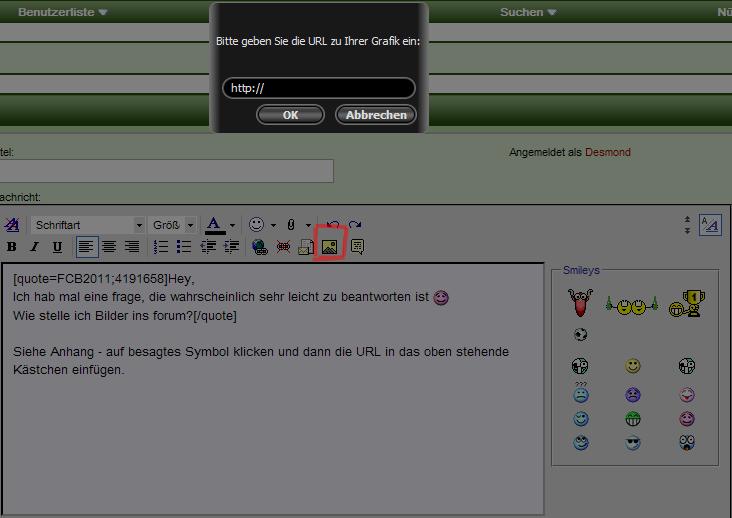Insert the soccer ball smiley
The image size is (732, 518).
[581, 334]
